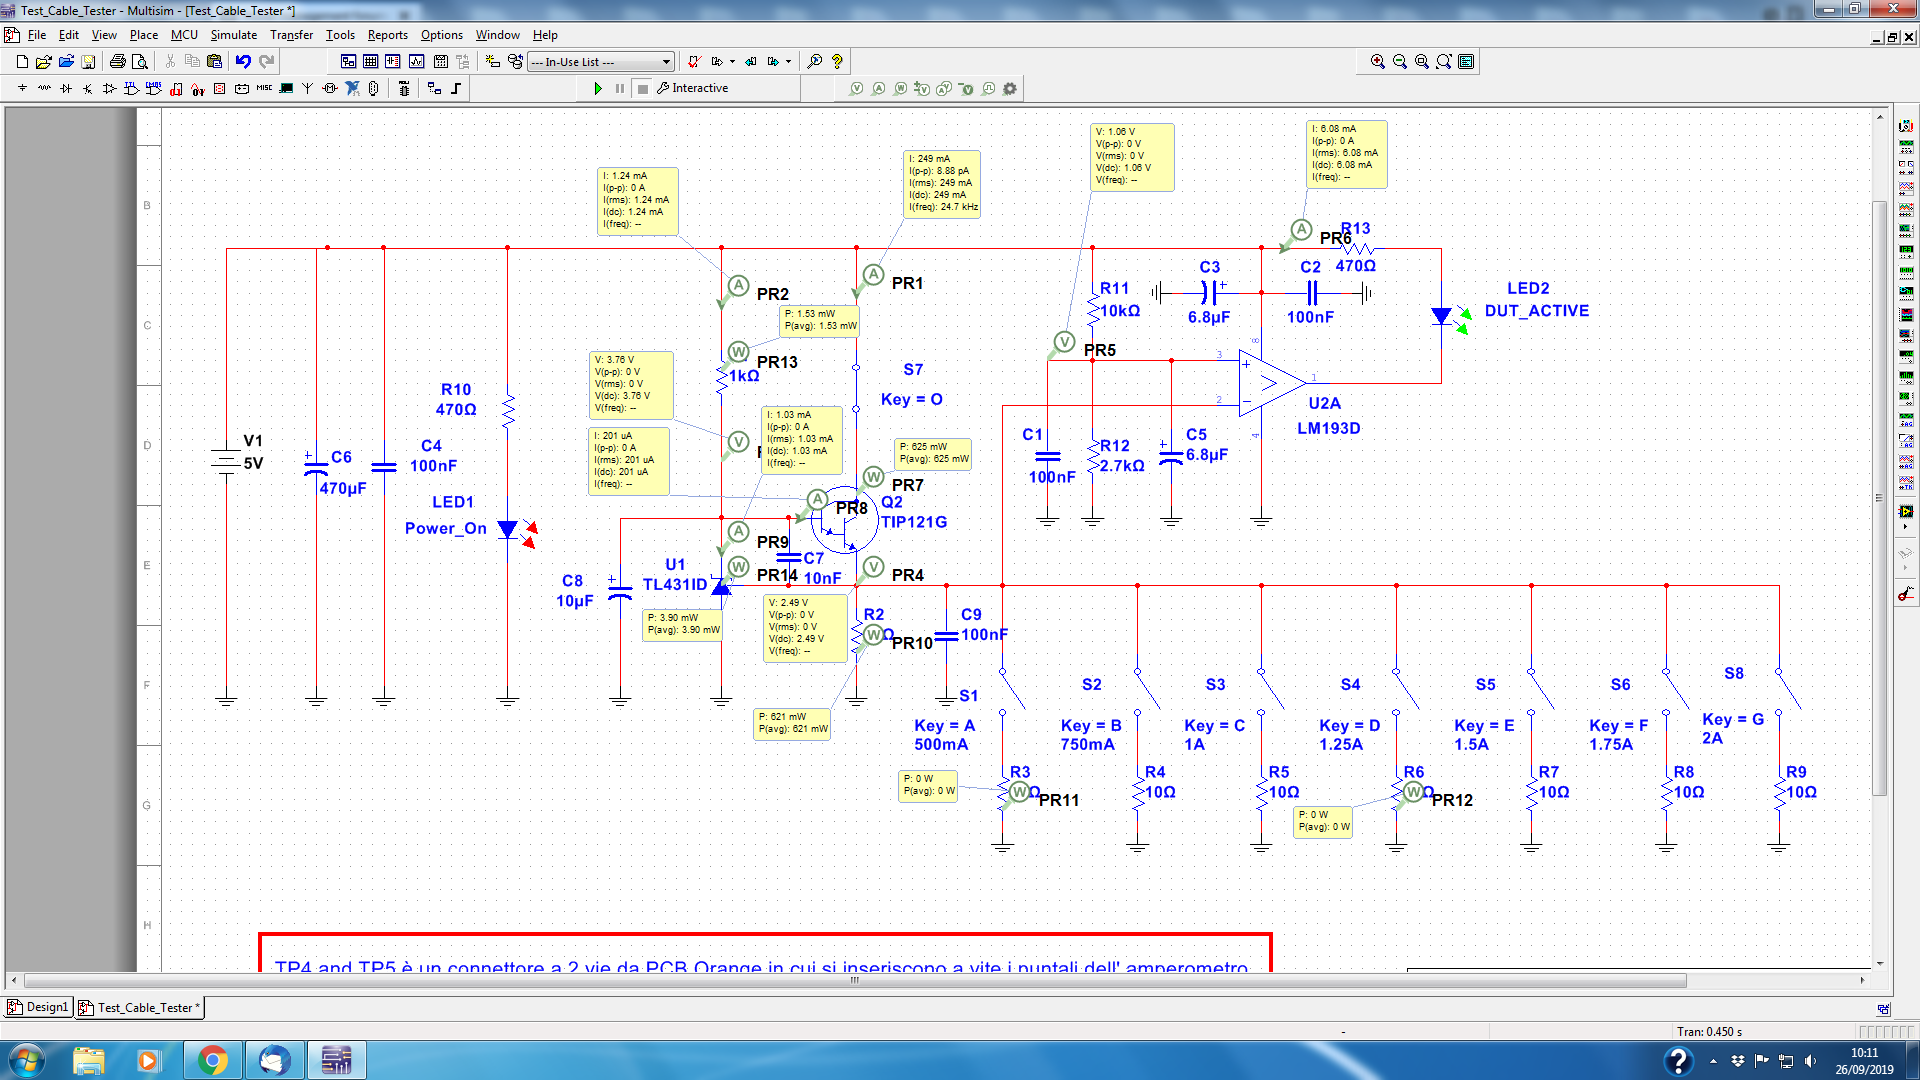Open File Explorer from taskbar

click(x=89, y=1060)
